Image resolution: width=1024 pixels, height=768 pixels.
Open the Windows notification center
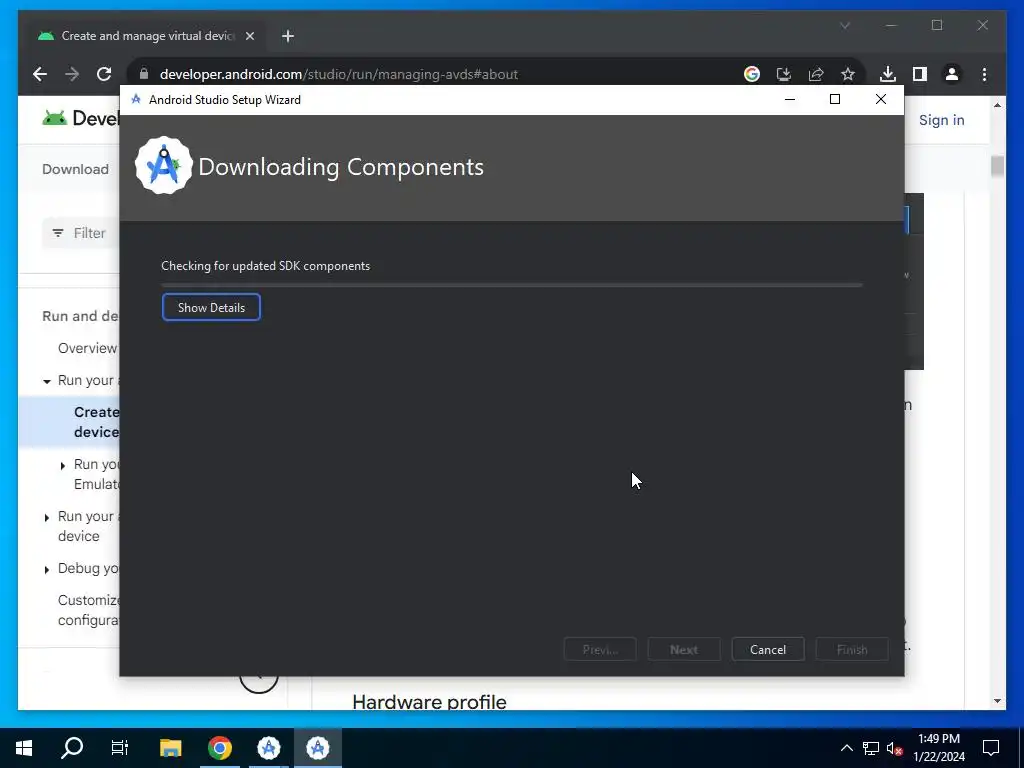pos(991,748)
